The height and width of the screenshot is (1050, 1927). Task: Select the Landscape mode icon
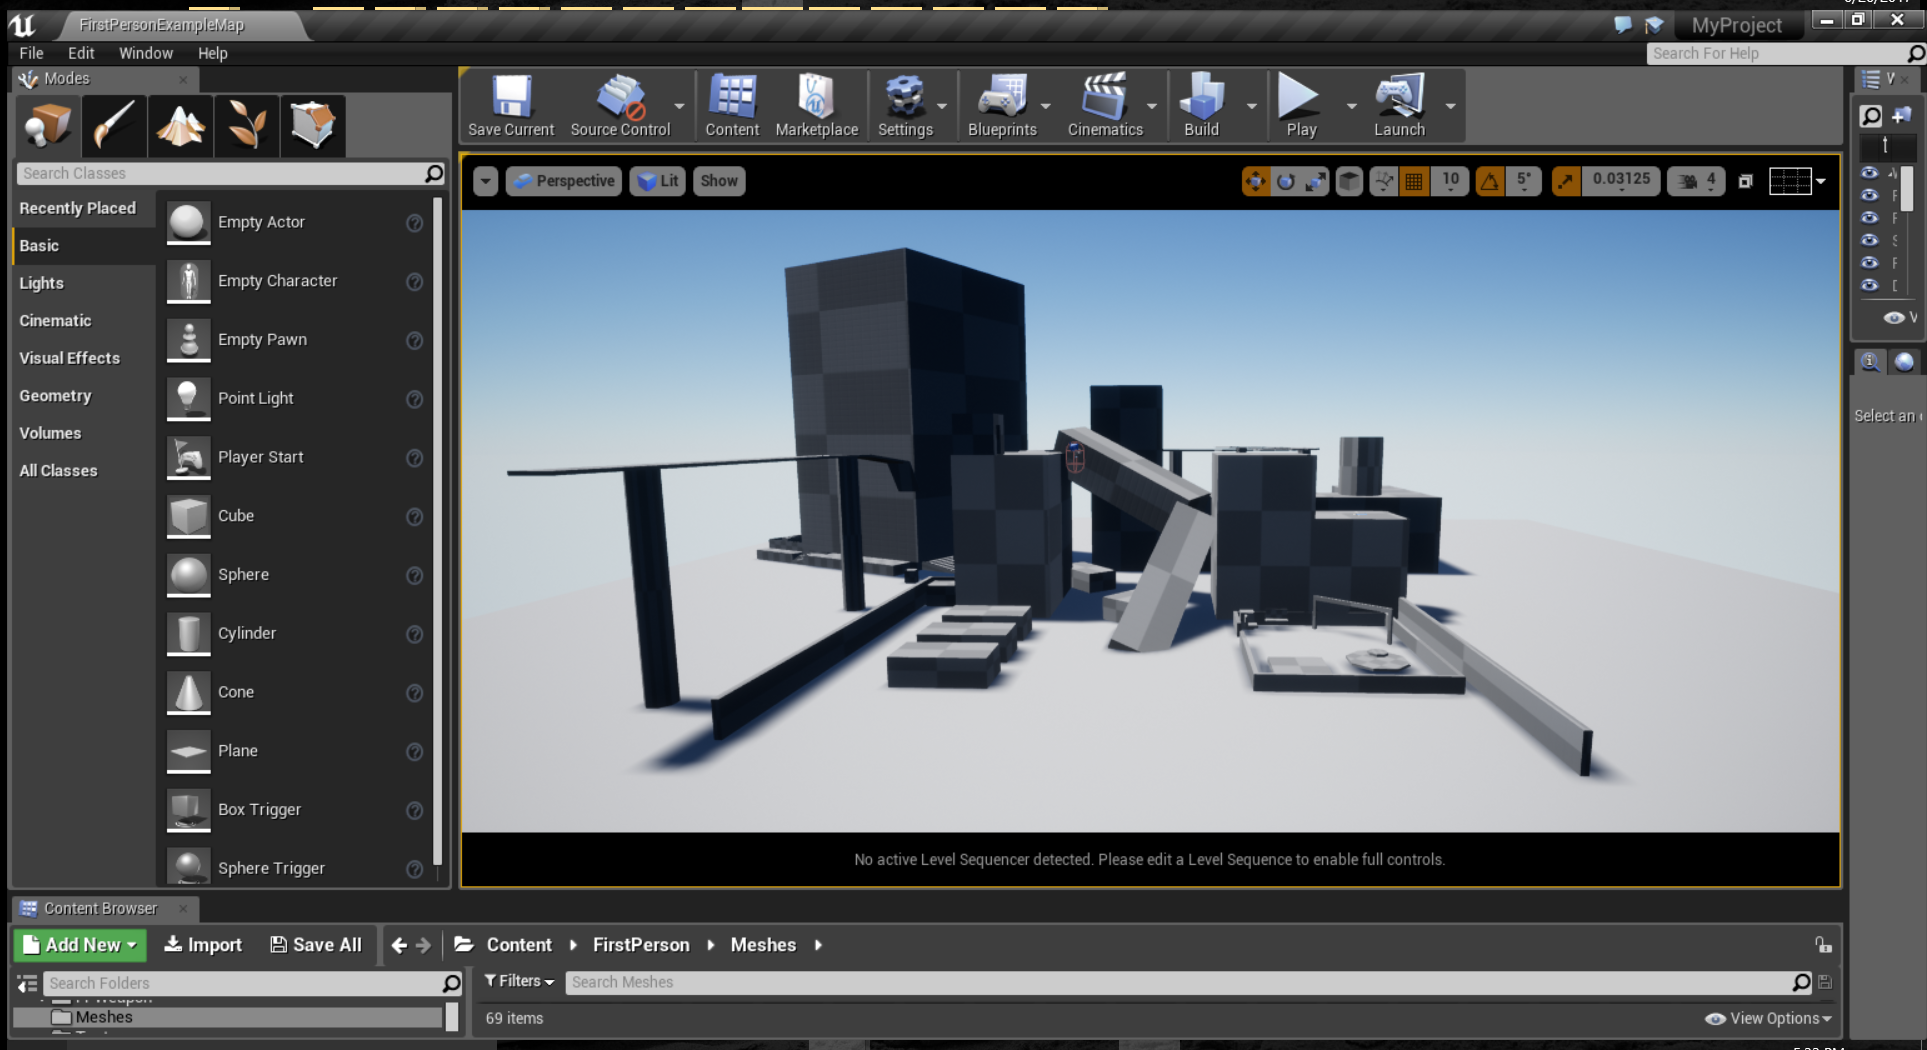coord(180,126)
